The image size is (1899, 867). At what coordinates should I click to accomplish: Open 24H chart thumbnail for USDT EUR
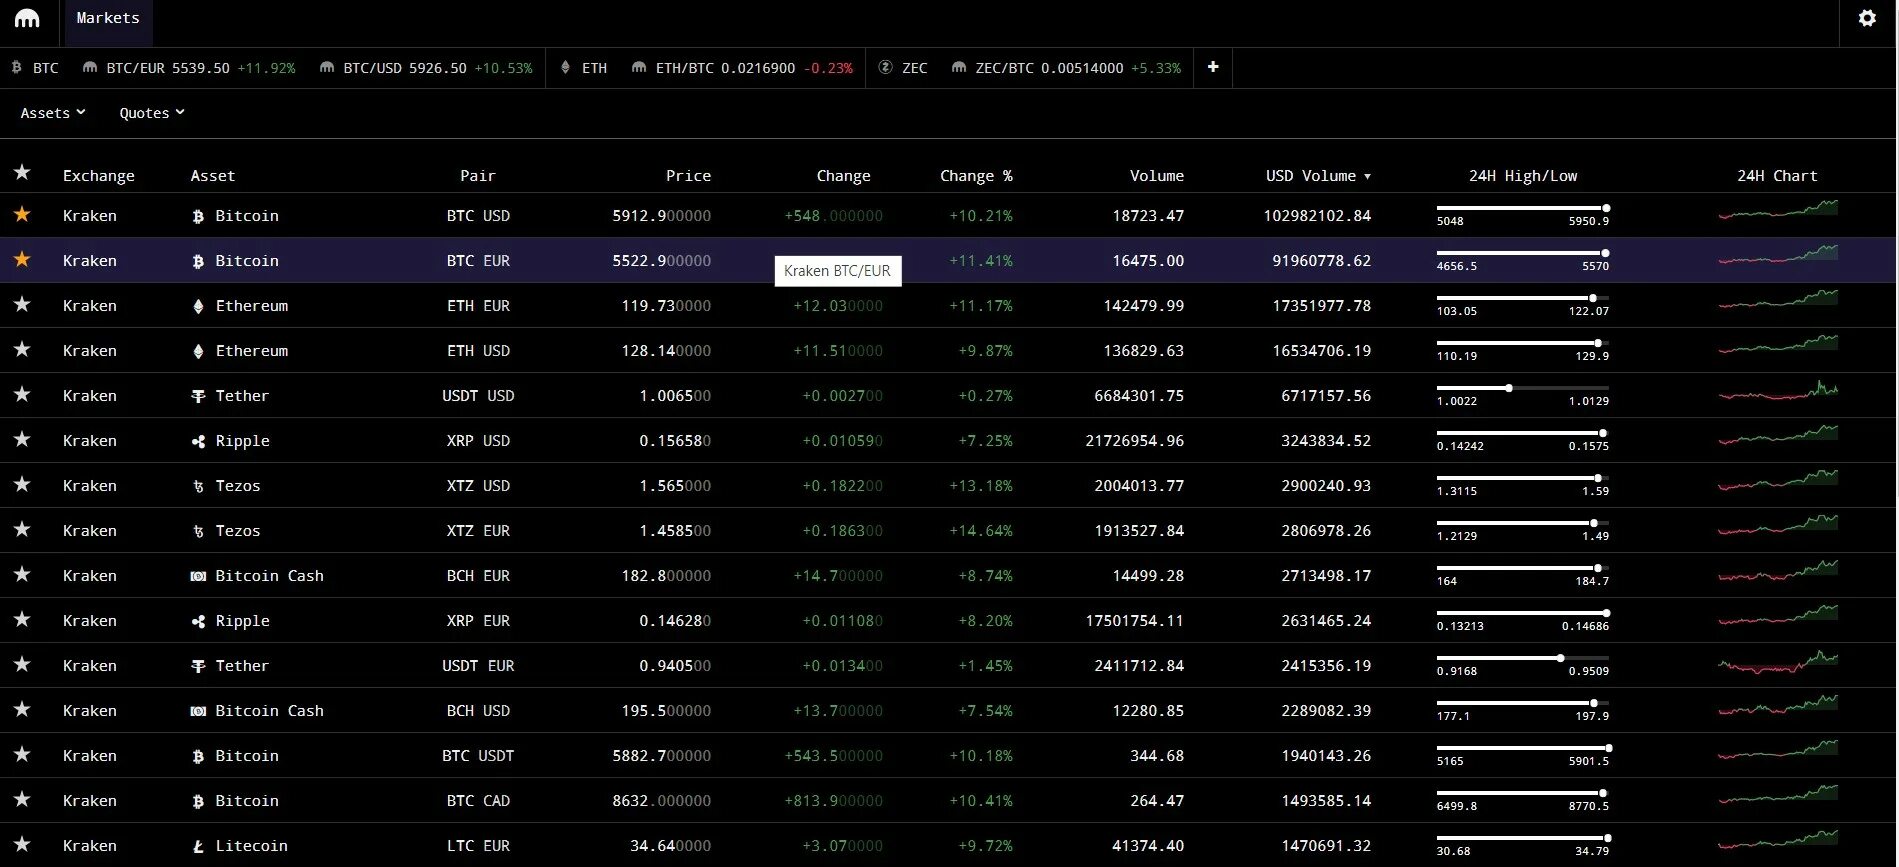(x=1778, y=661)
